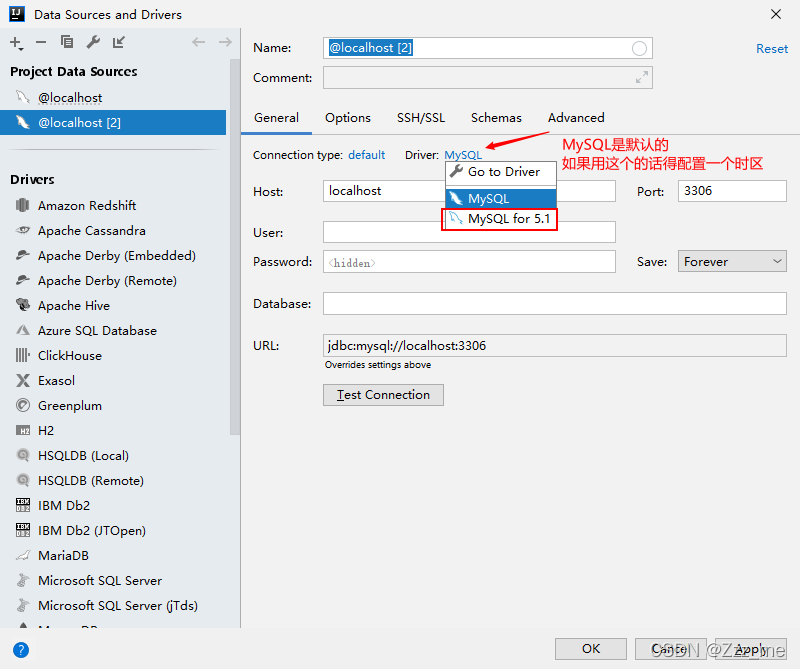Expand the Comment field with expand icon
The height and width of the screenshot is (669, 800).
(642, 77)
